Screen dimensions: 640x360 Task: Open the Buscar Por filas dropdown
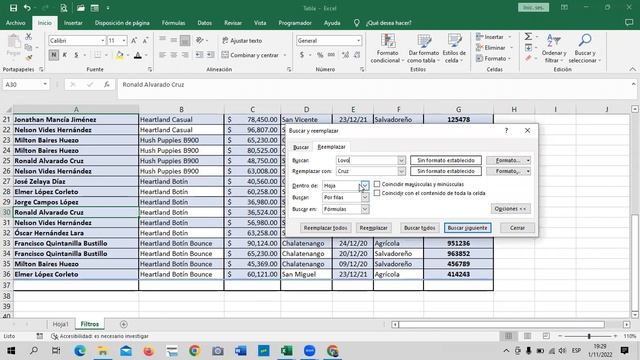(x=364, y=198)
